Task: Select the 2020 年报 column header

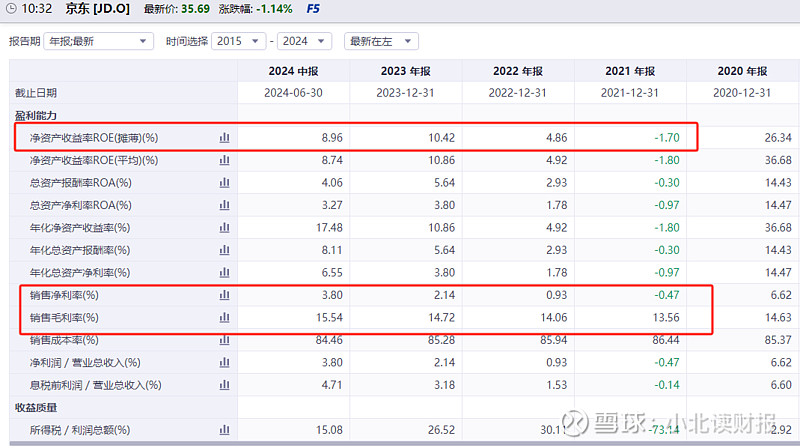Action: tap(742, 71)
